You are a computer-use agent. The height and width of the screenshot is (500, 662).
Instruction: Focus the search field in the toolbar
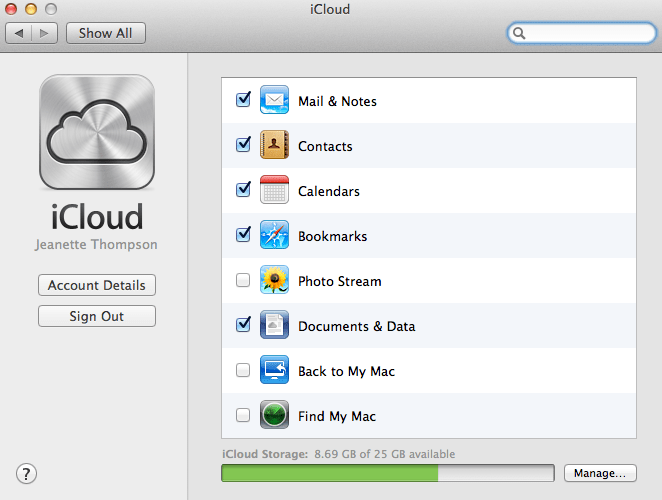582,33
